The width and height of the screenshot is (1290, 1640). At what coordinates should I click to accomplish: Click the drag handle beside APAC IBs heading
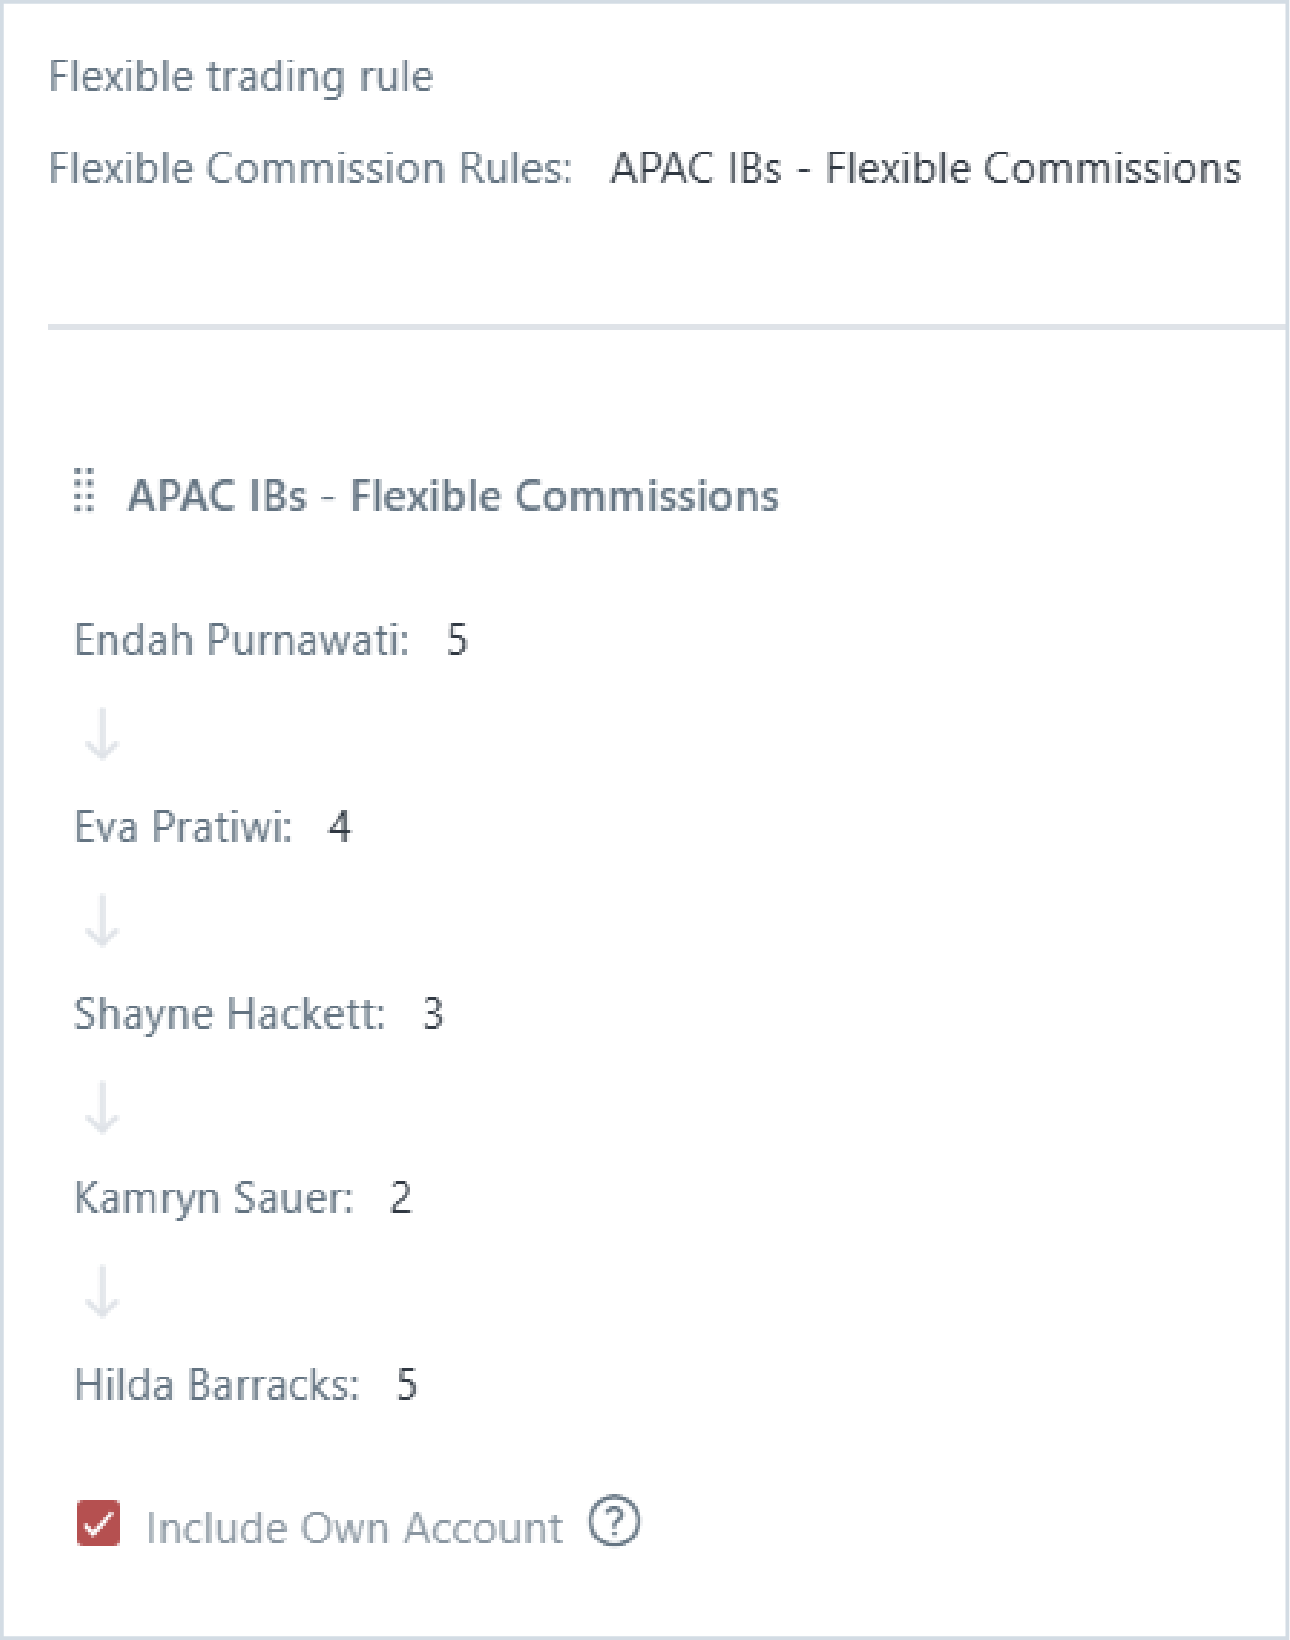pos(85,490)
